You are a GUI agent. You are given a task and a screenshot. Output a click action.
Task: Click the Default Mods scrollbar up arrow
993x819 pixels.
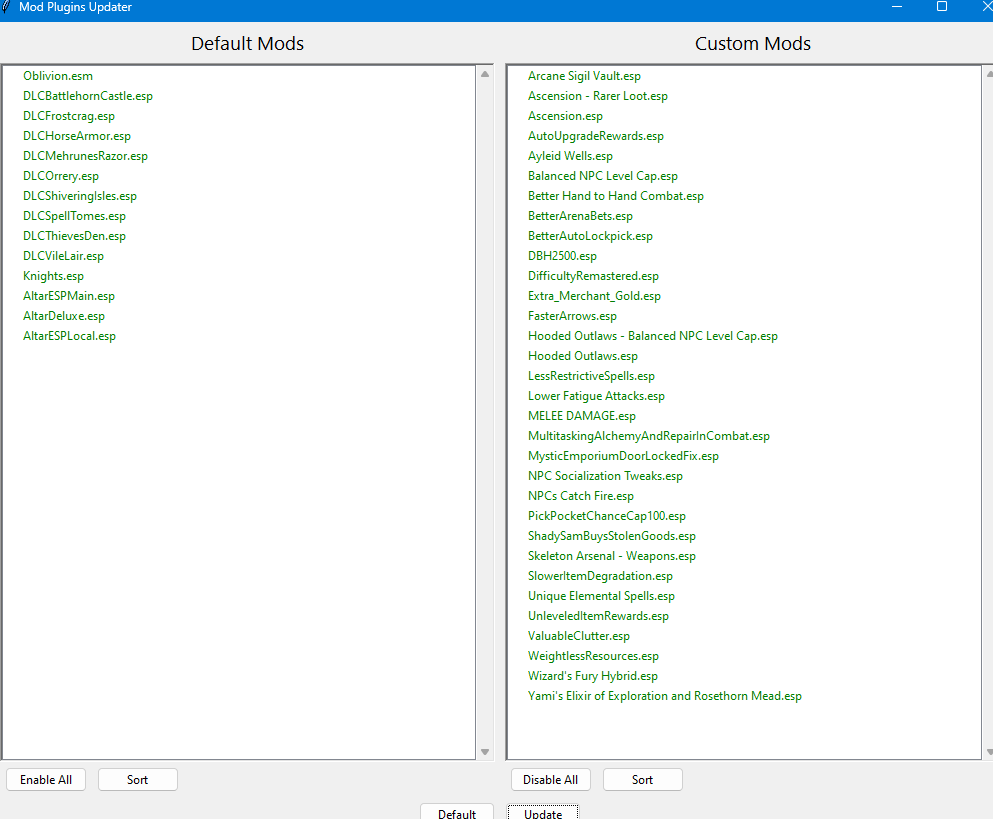[x=485, y=74]
